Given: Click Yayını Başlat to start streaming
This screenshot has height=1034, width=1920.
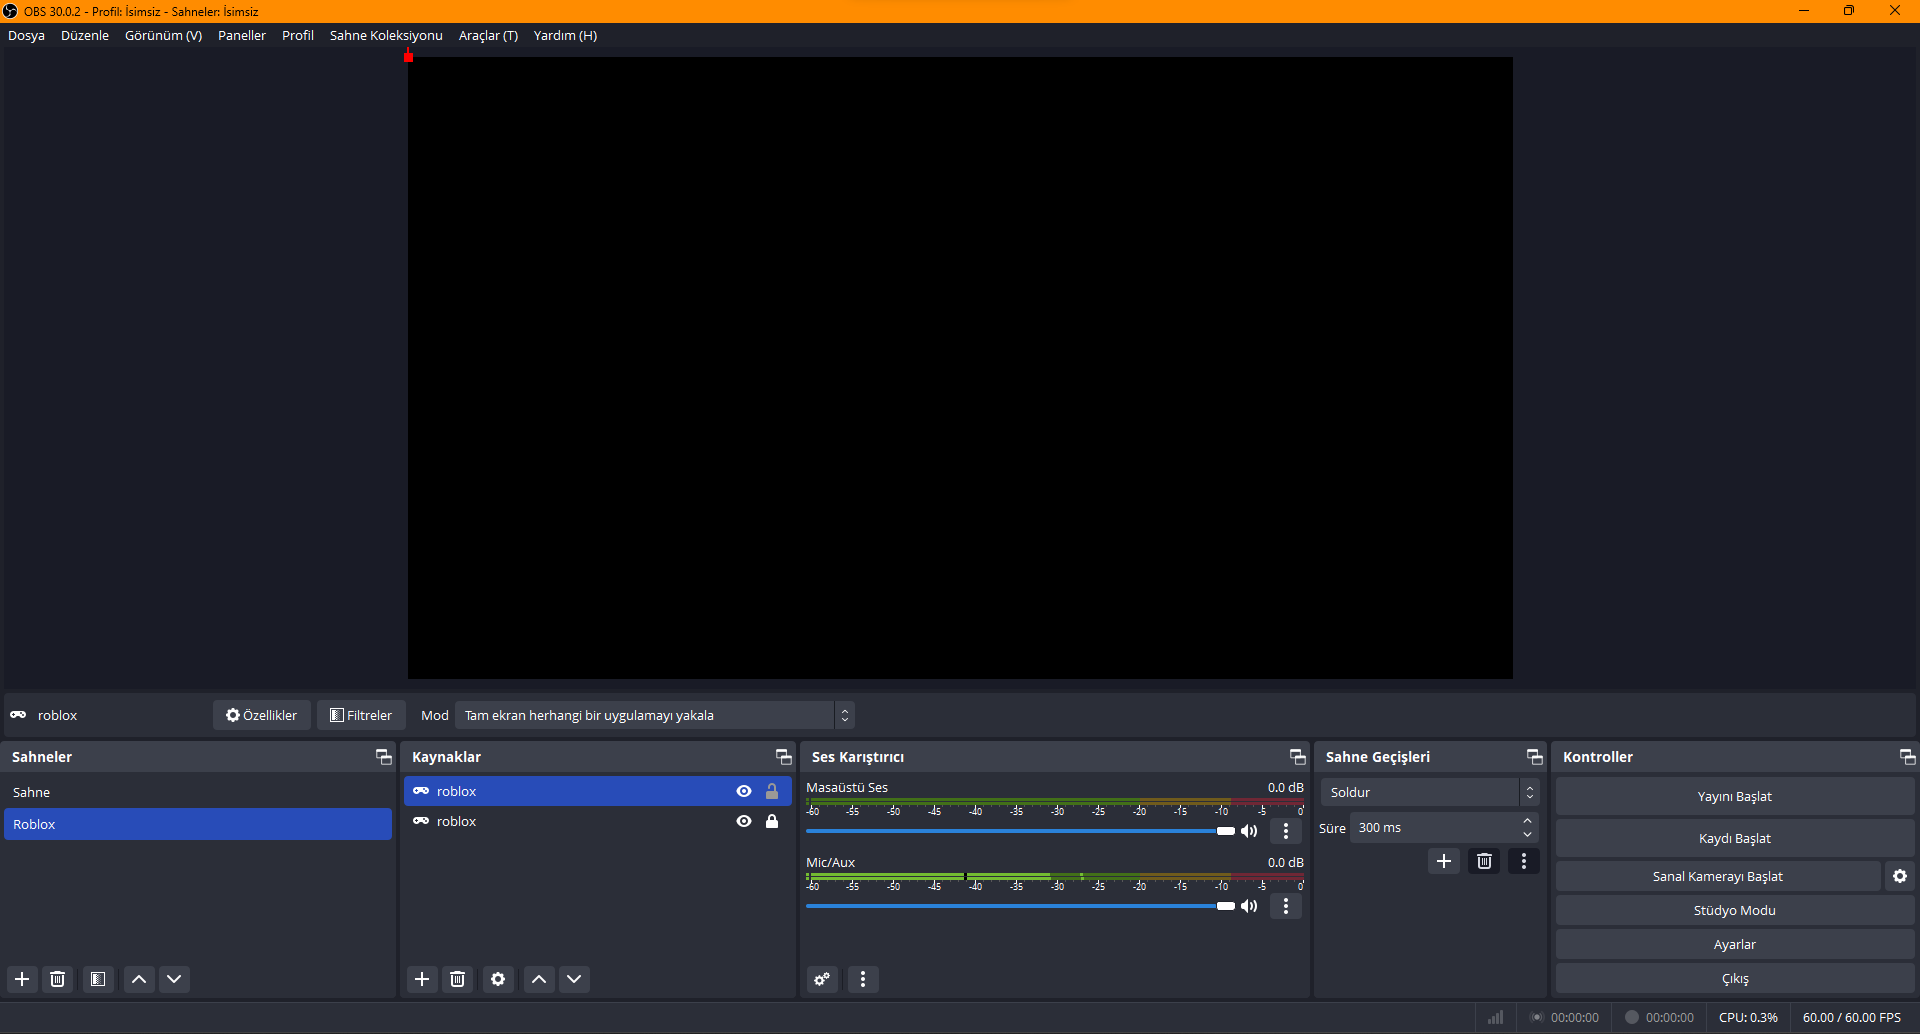Looking at the screenshot, I should (x=1735, y=796).
